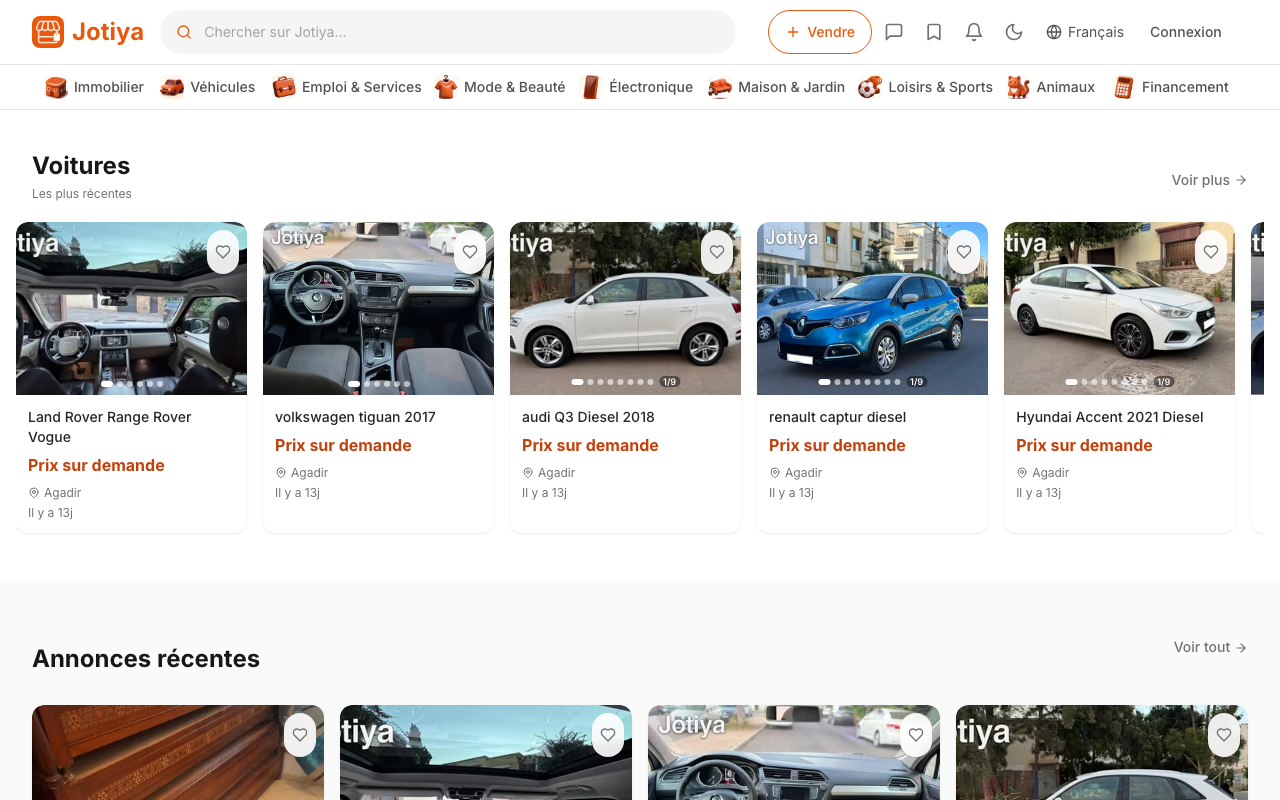
Task: Open the notifications bell
Action: [x=974, y=32]
